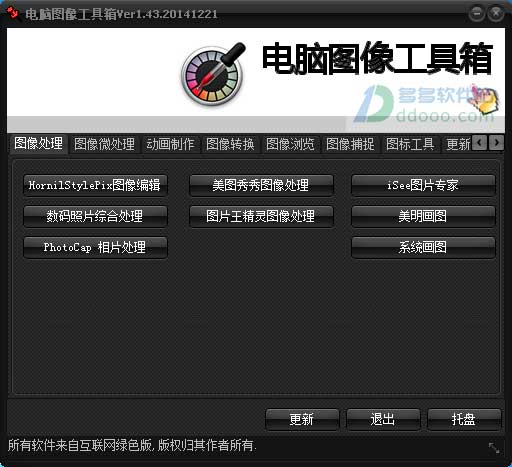Click the 托盘 button to minimize to tray
Screen dimensions: 512x467
tap(464, 419)
